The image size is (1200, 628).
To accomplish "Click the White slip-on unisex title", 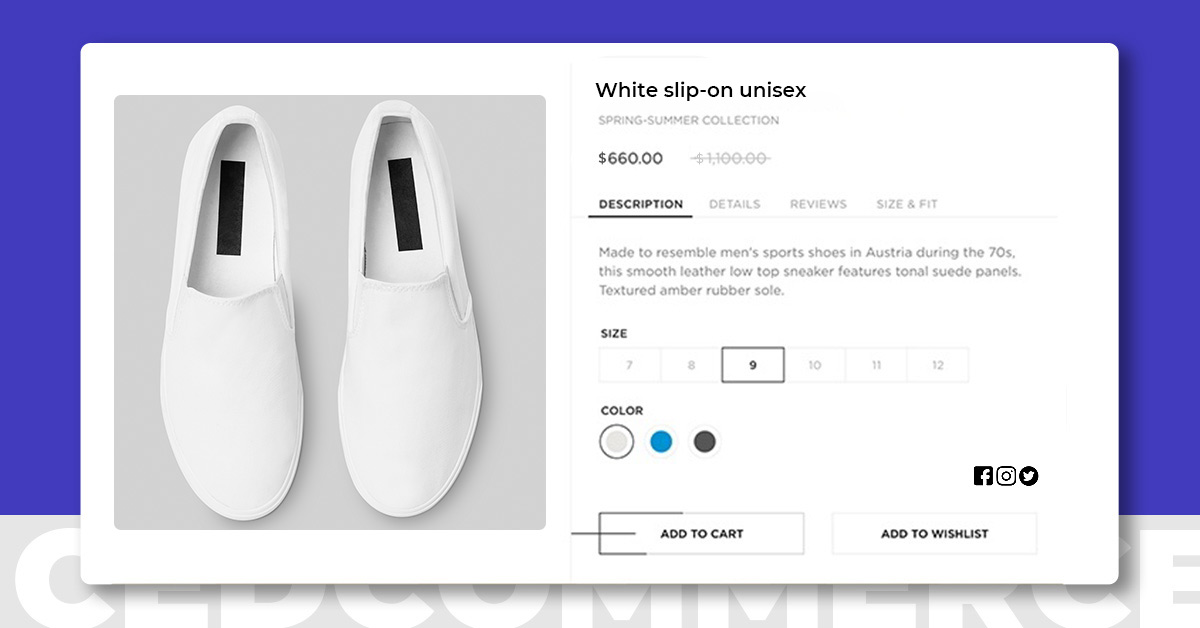I will 700,90.
